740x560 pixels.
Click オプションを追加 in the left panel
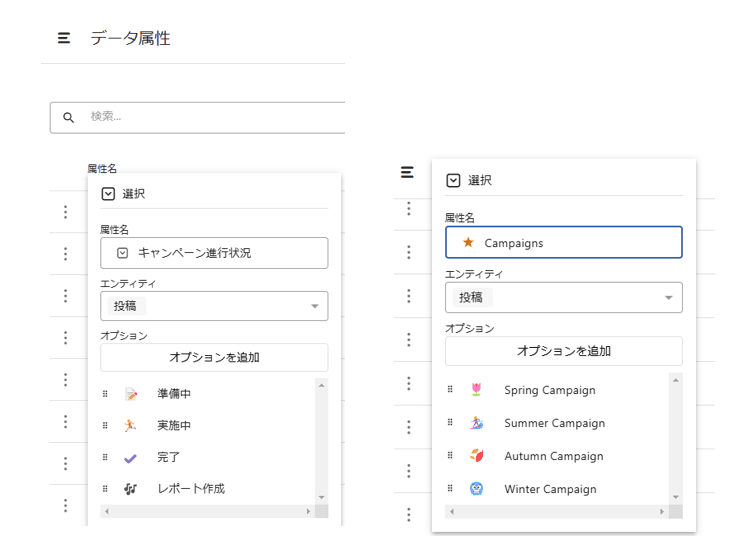(x=214, y=357)
